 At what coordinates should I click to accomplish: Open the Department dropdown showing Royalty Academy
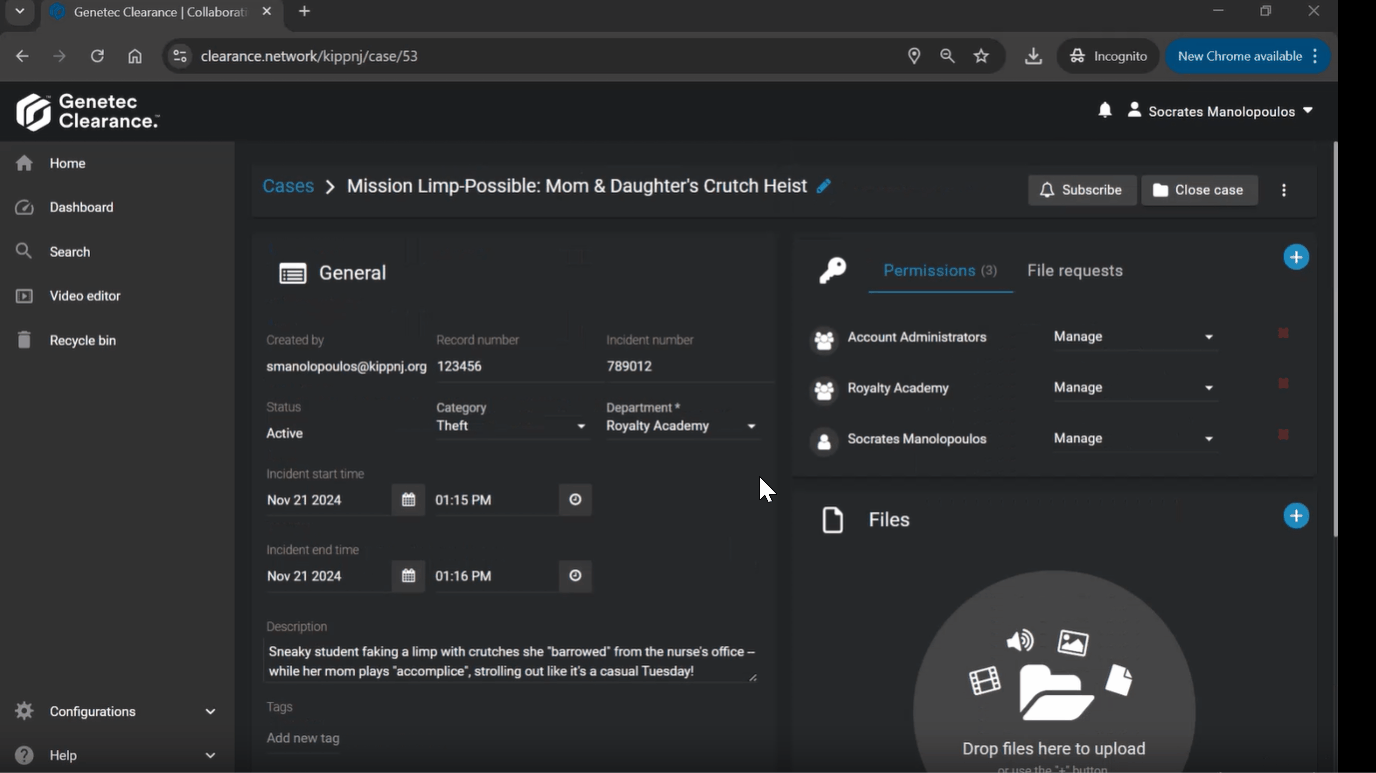(681, 426)
